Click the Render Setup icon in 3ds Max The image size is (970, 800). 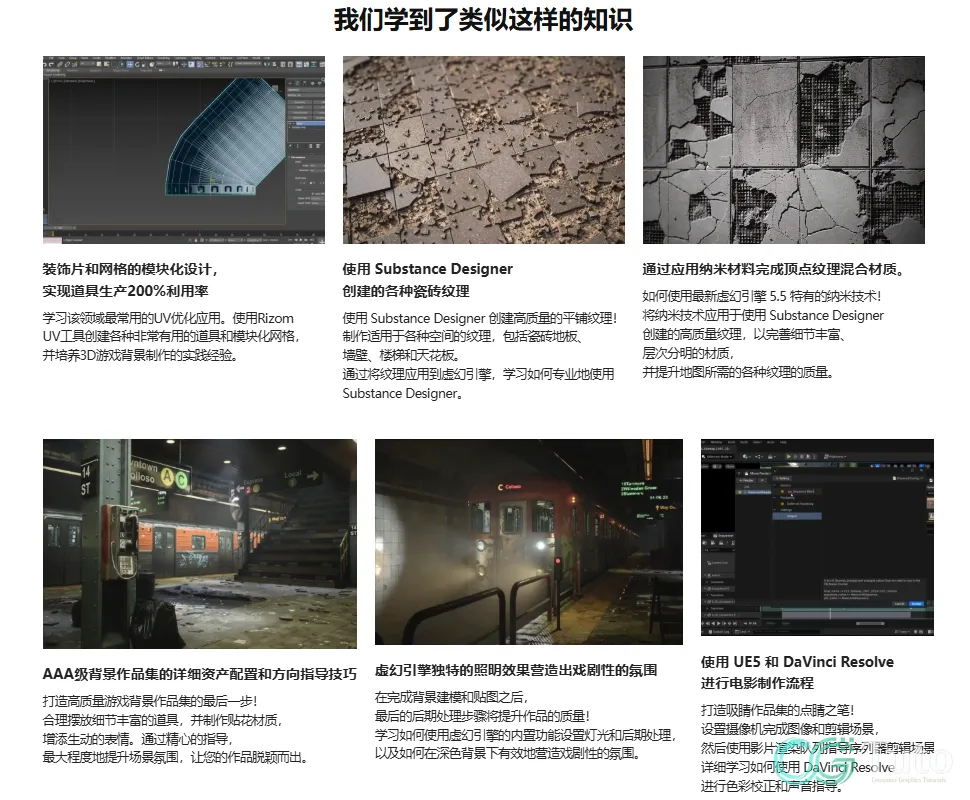pos(306,63)
